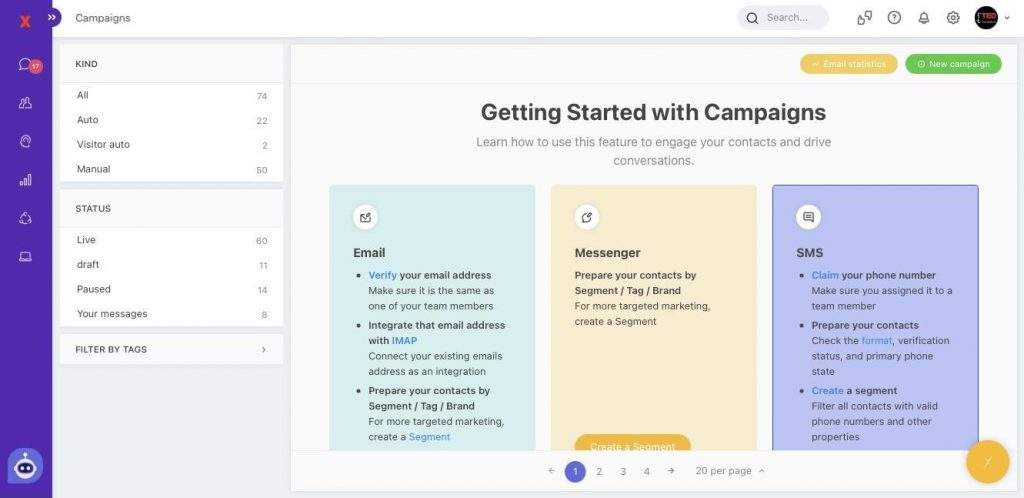
Task: Open the conversations inbox icon with badge
Action: [x=26, y=65]
